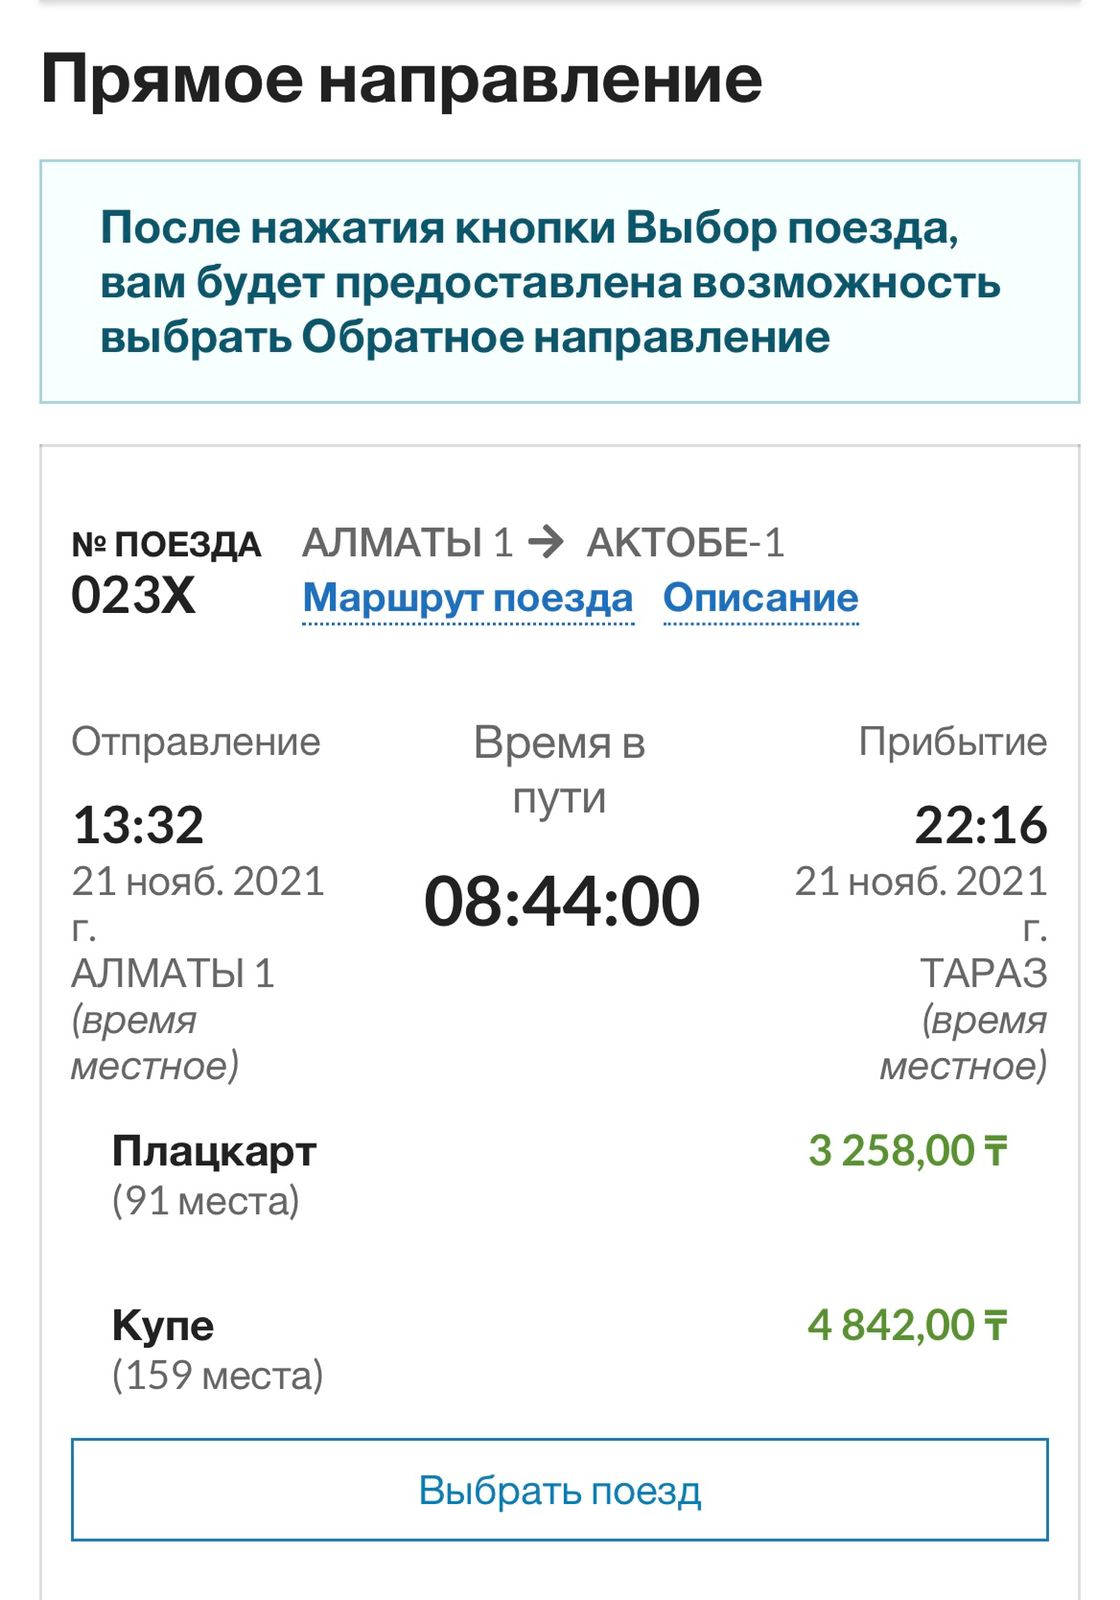Click train number 023Х
1120x1600 pixels.
(x=133, y=596)
